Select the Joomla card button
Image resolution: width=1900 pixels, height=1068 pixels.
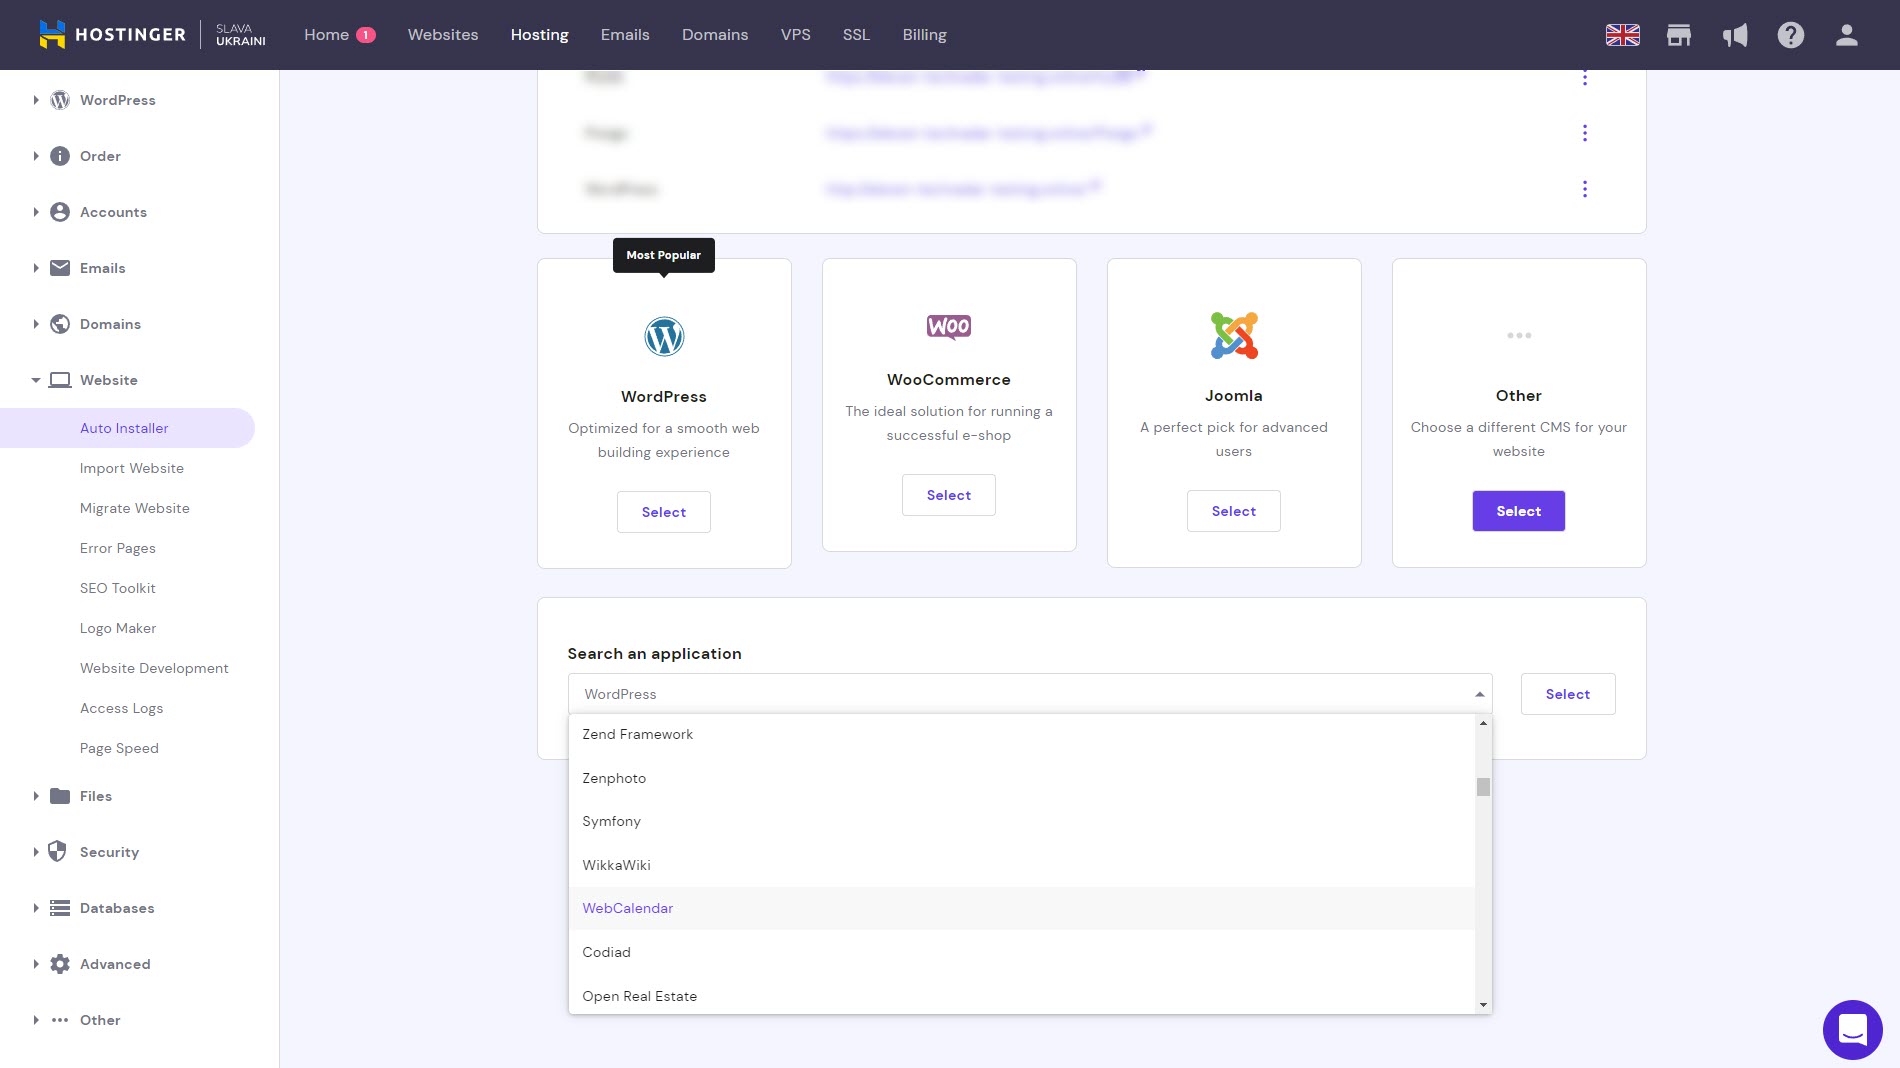[x=1234, y=511]
